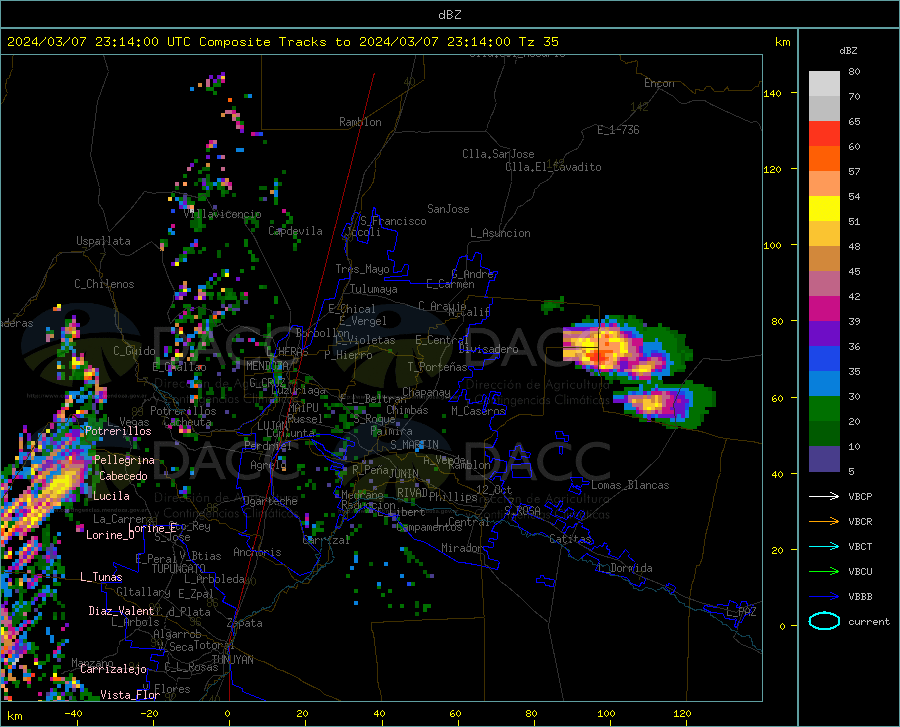
Task: Click the TUPUNGATO label
Action: (179, 569)
